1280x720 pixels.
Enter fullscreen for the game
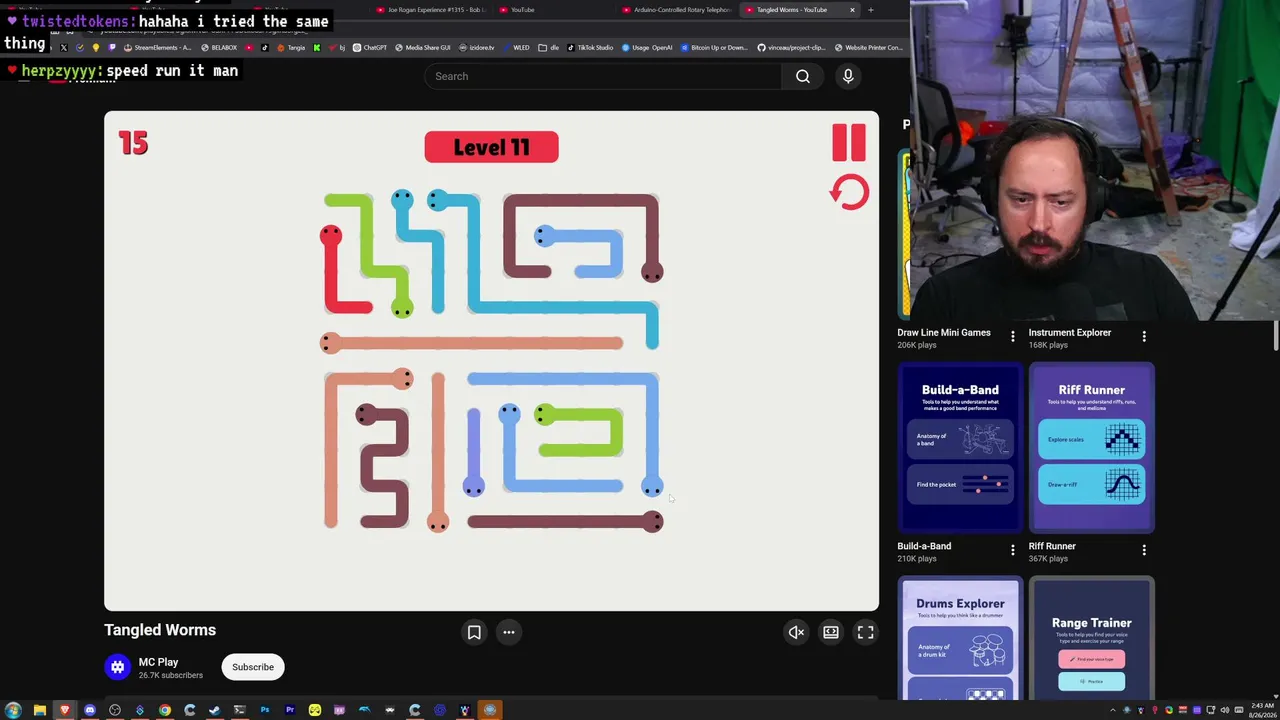pos(866,632)
